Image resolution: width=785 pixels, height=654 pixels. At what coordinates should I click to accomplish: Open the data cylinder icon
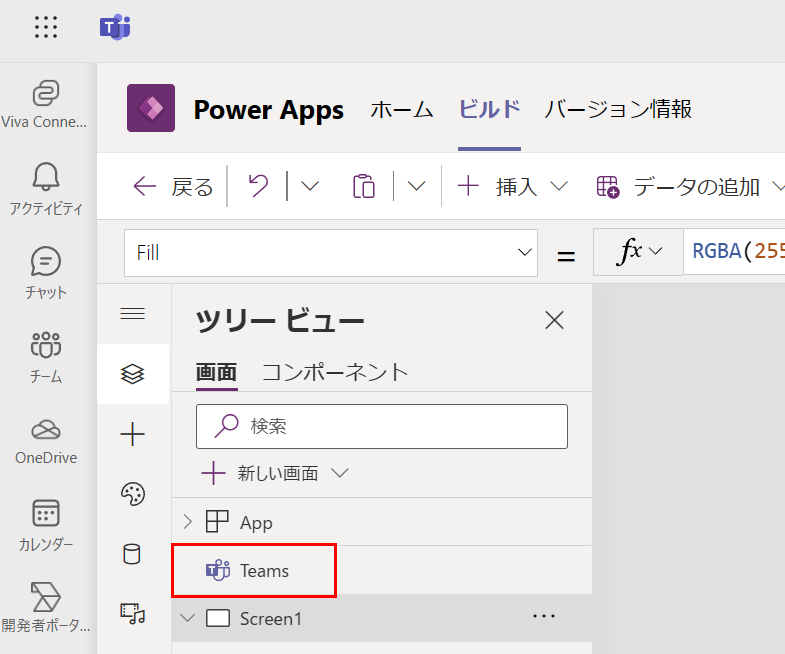tap(132, 554)
